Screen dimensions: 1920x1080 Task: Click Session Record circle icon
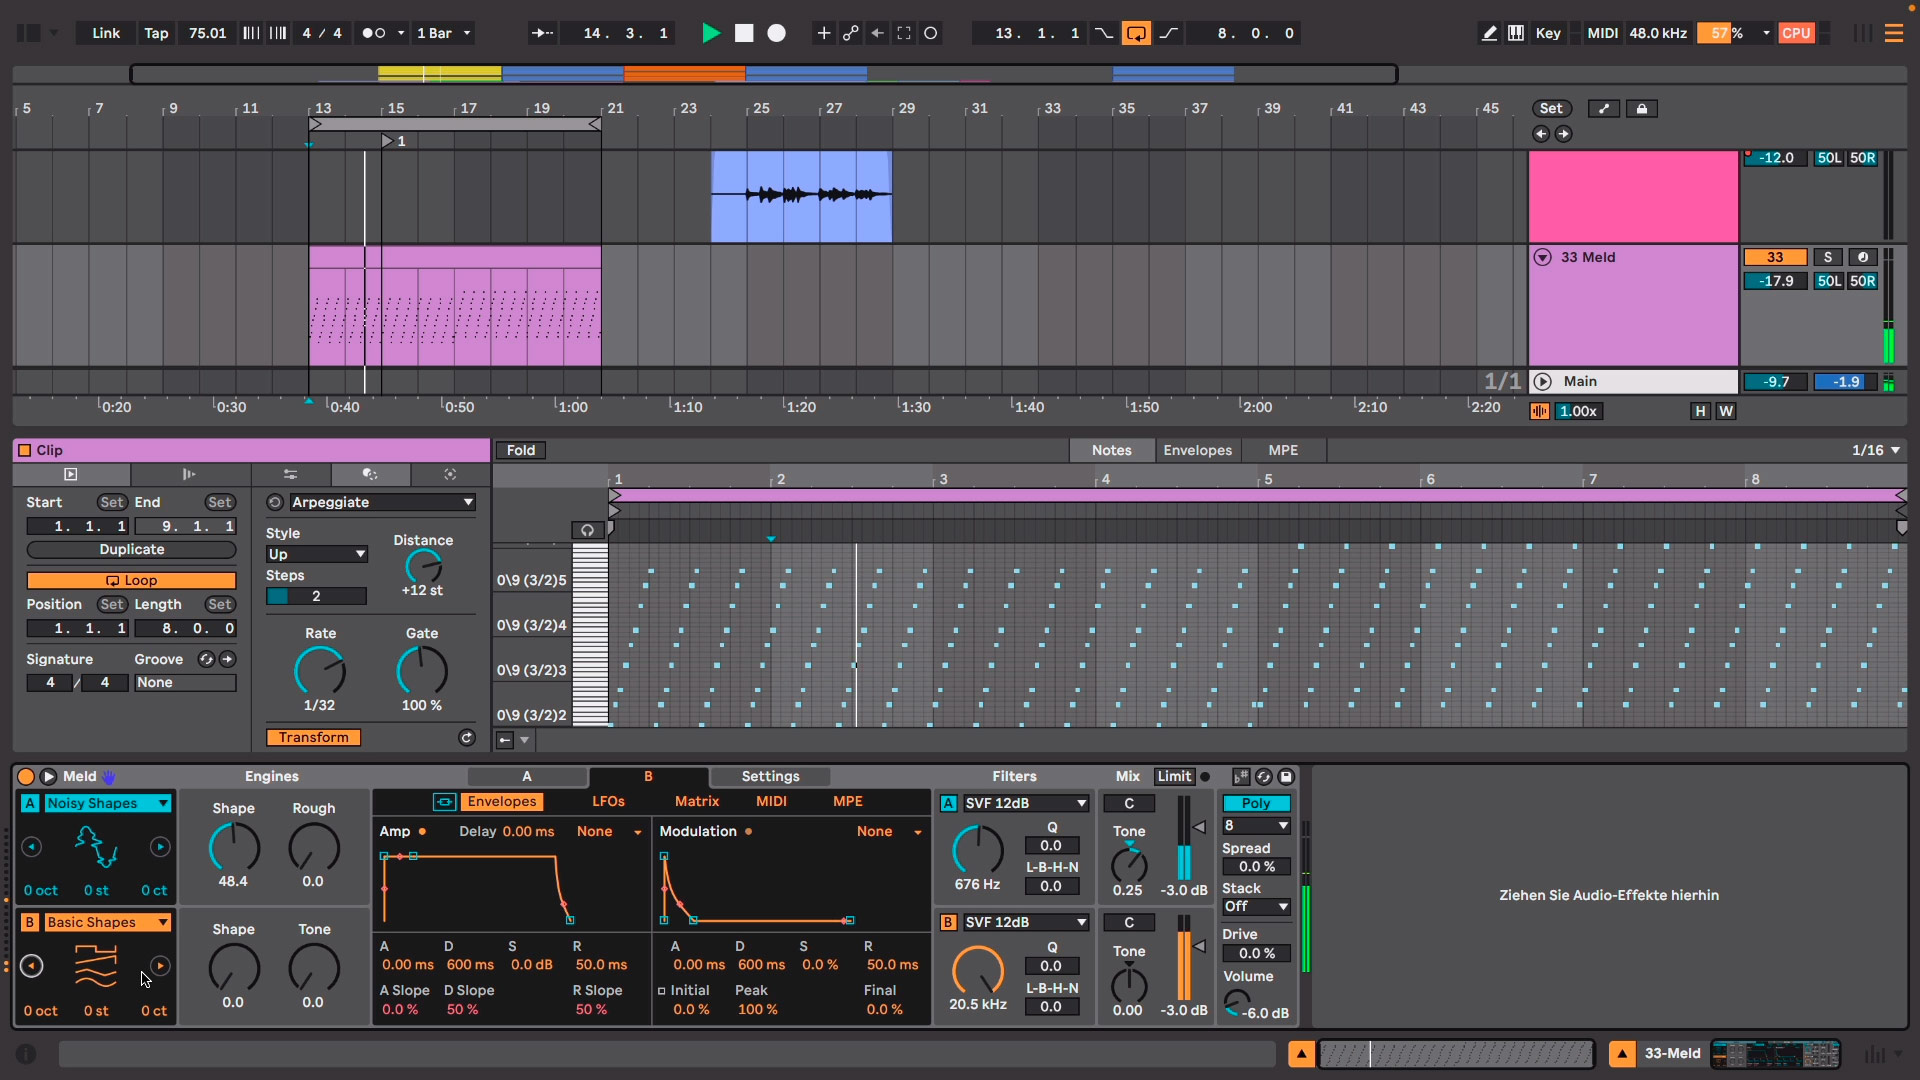click(931, 33)
